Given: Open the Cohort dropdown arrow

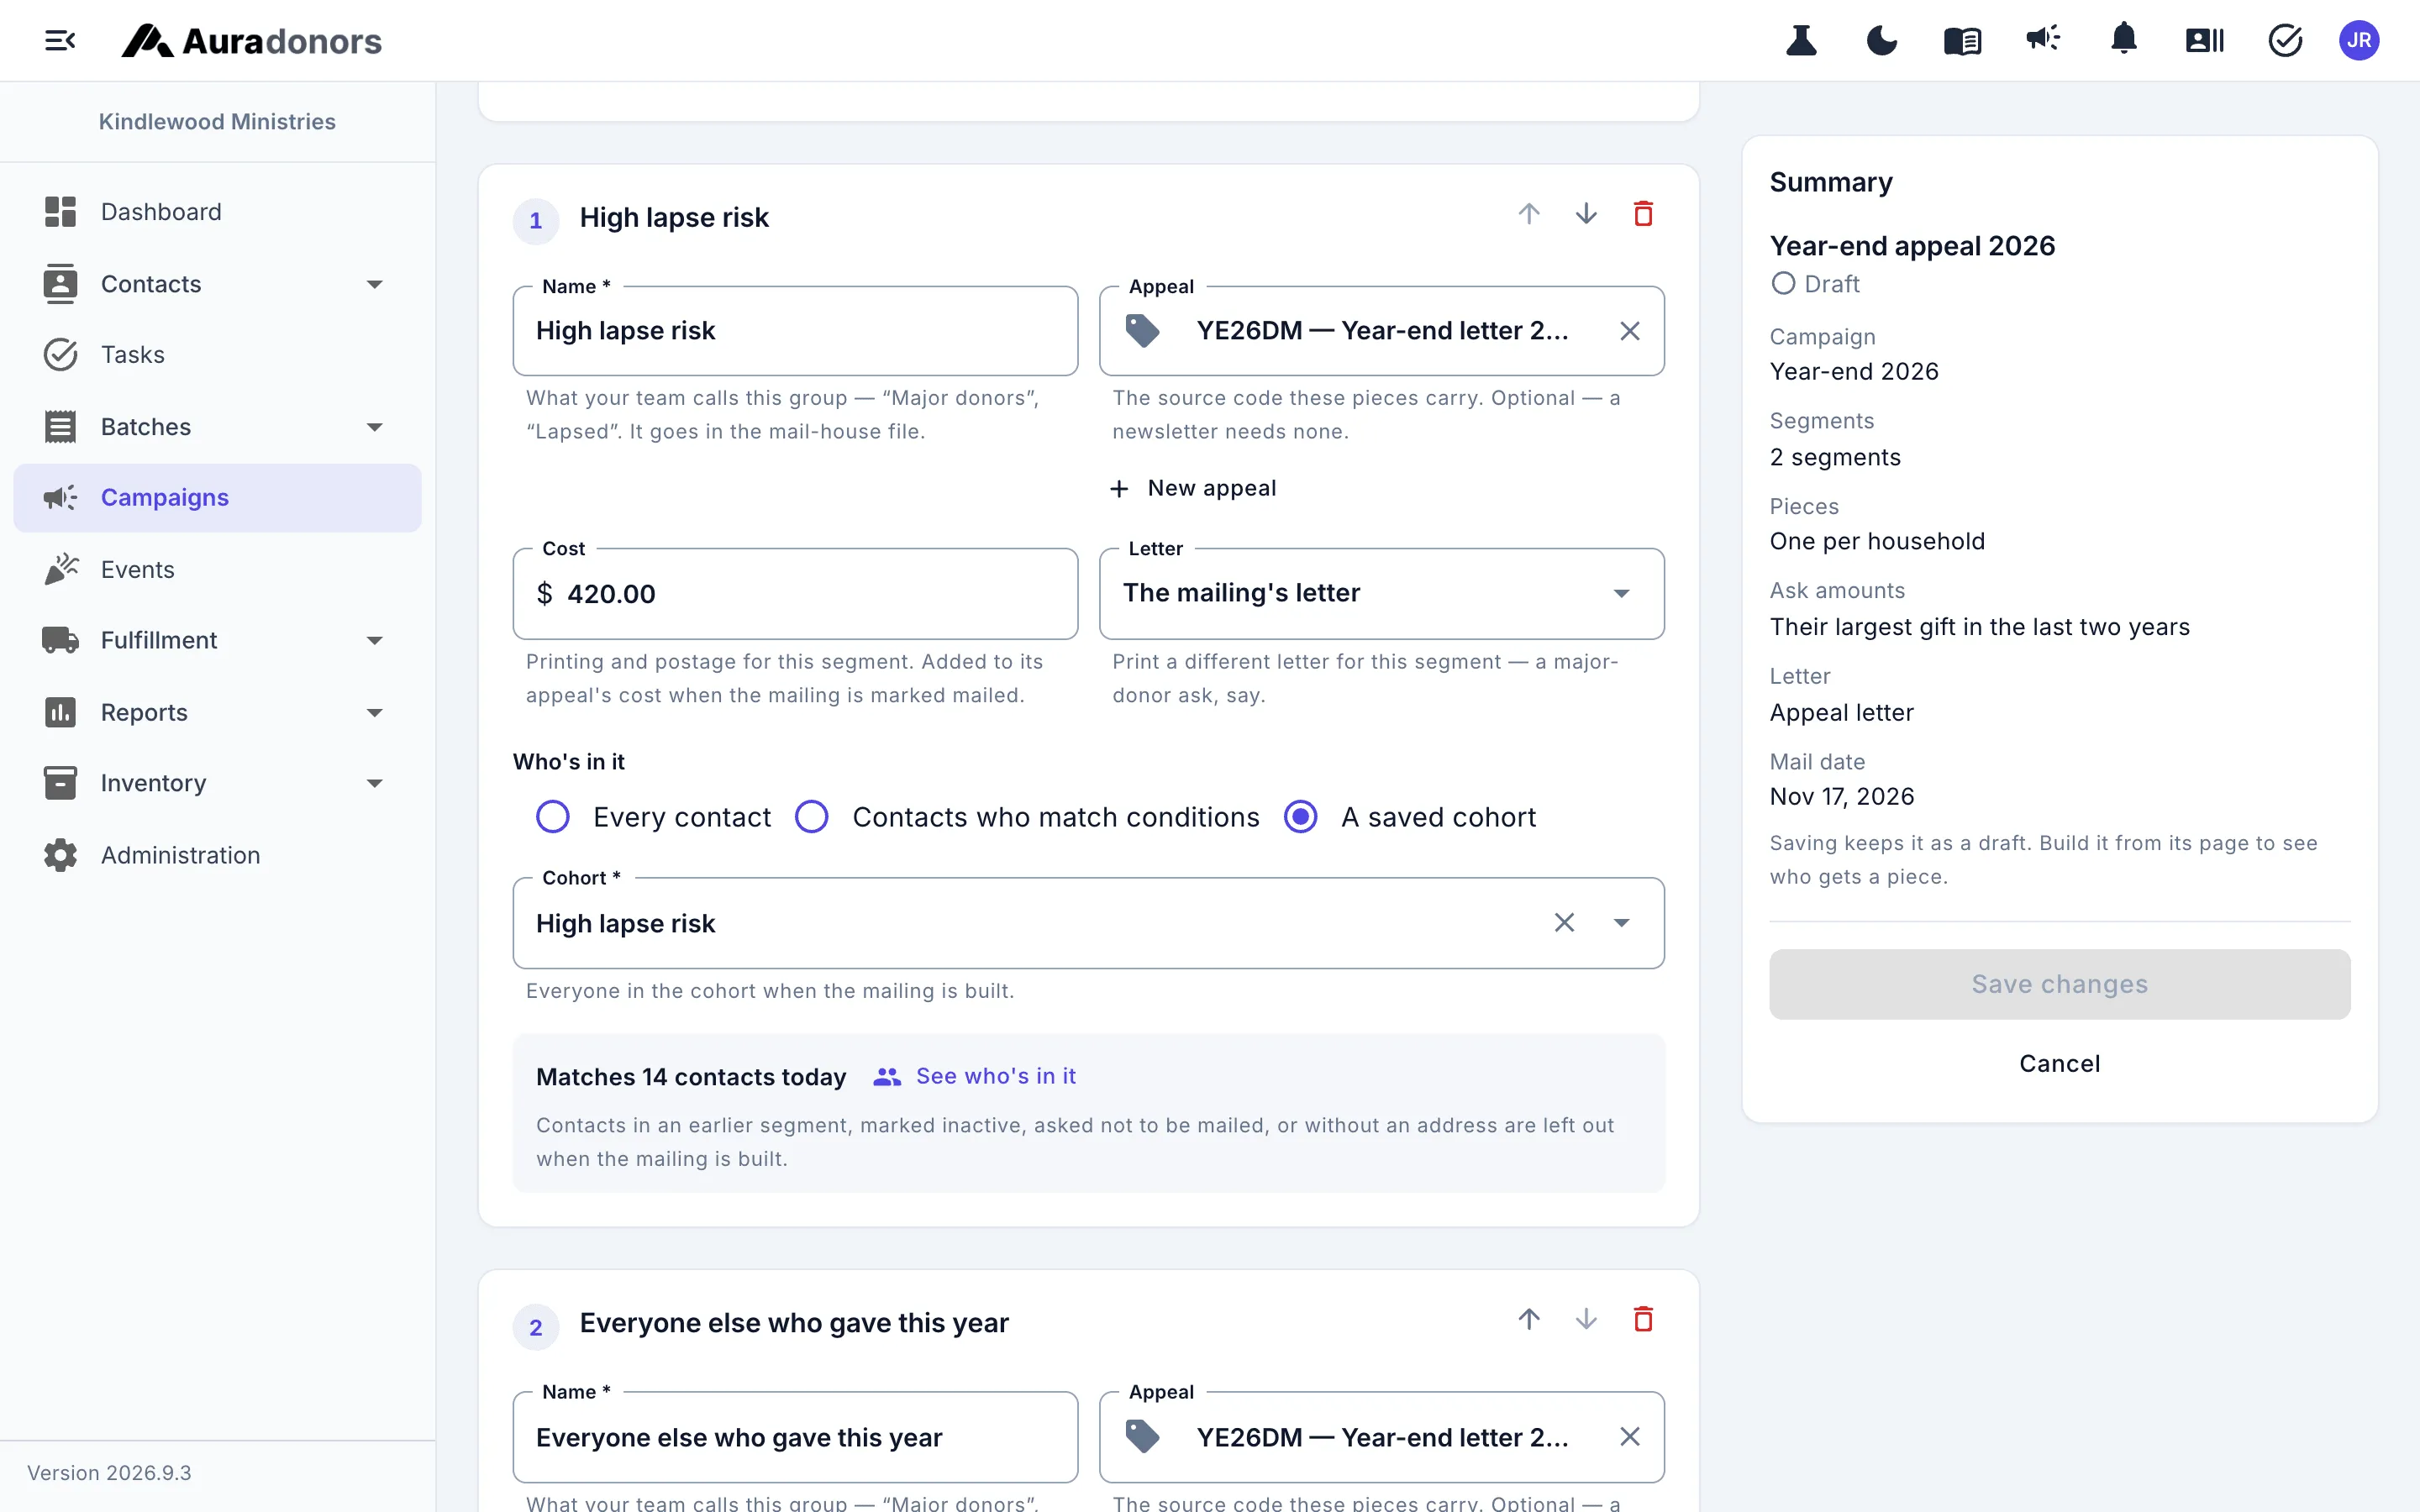Looking at the screenshot, I should pos(1621,922).
